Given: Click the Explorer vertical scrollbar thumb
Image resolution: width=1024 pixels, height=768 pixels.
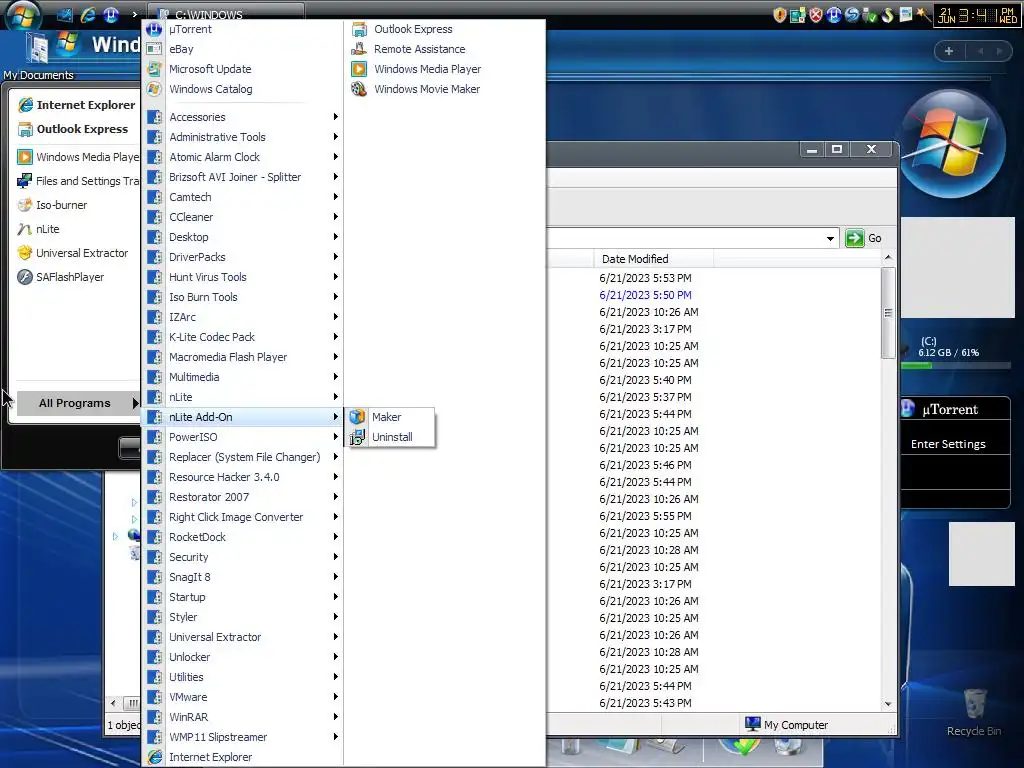Looking at the screenshot, I should [888, 313].
